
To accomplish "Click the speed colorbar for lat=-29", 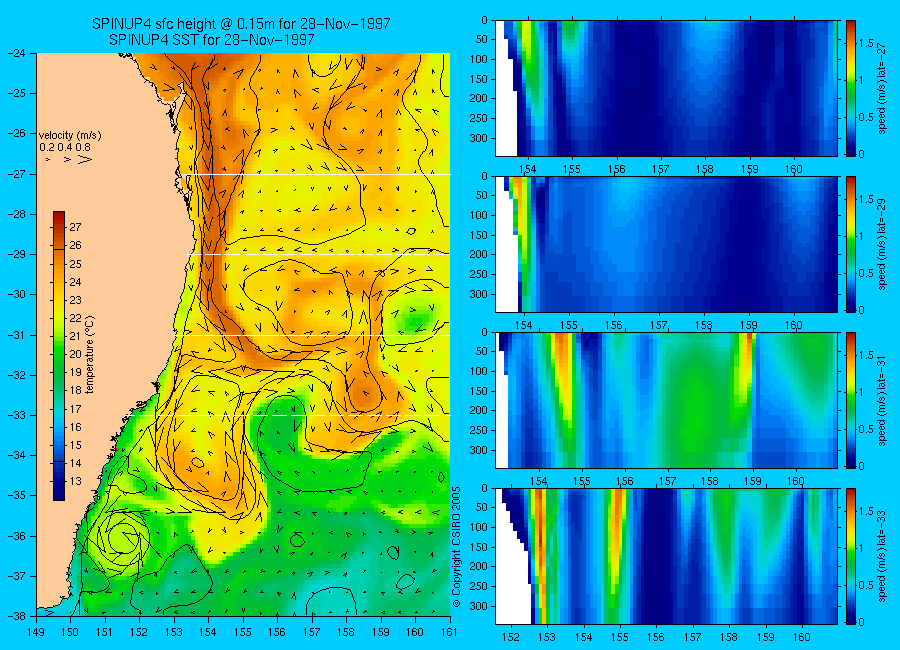I will tap(851, 244).
